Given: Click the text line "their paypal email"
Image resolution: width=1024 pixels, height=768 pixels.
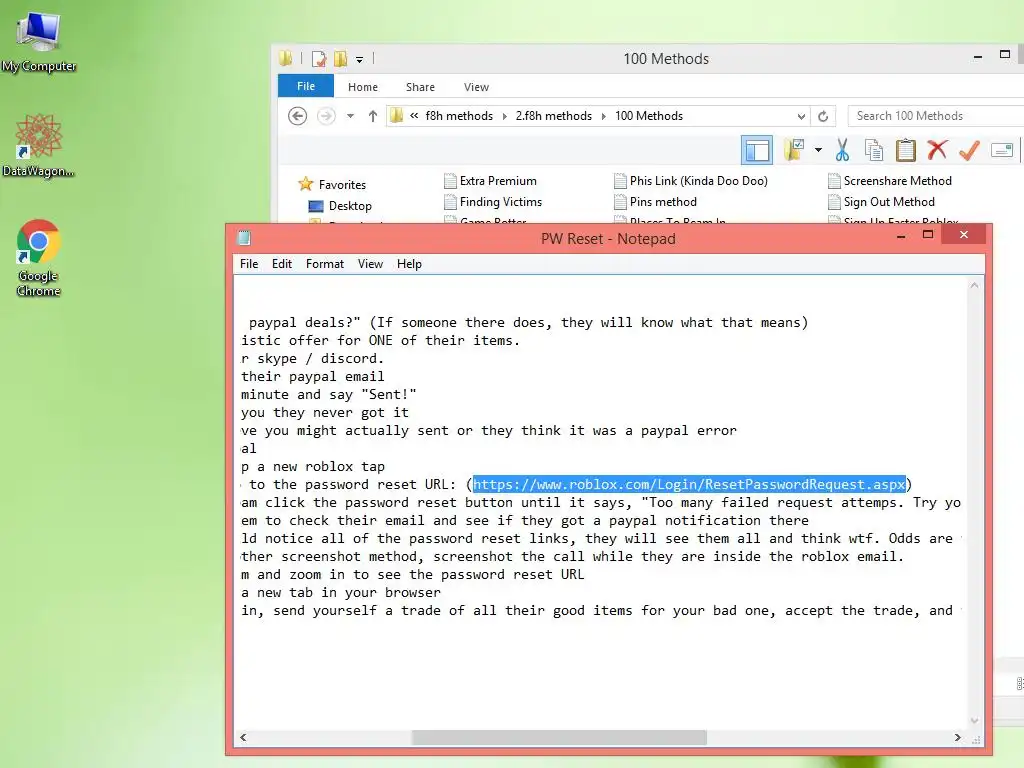Looking at the screenshot, I should click(313, 376).
